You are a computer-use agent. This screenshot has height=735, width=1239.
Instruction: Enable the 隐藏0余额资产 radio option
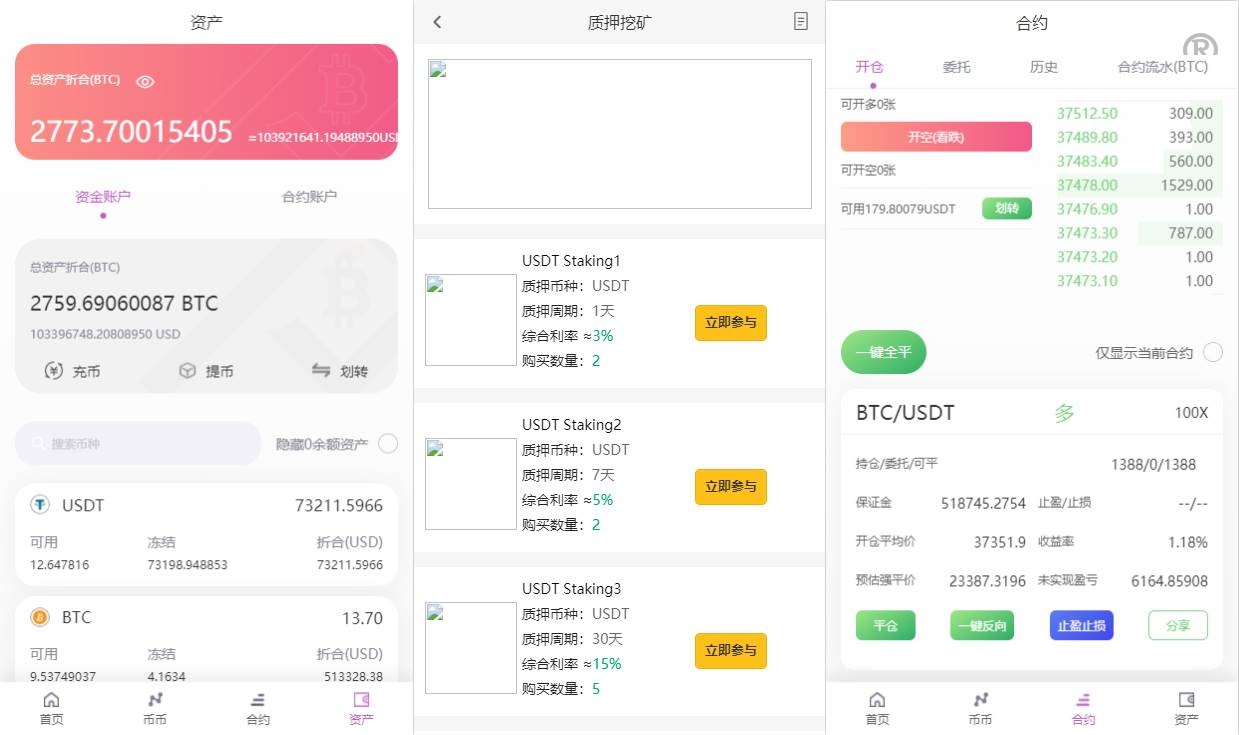click(388, 444)
